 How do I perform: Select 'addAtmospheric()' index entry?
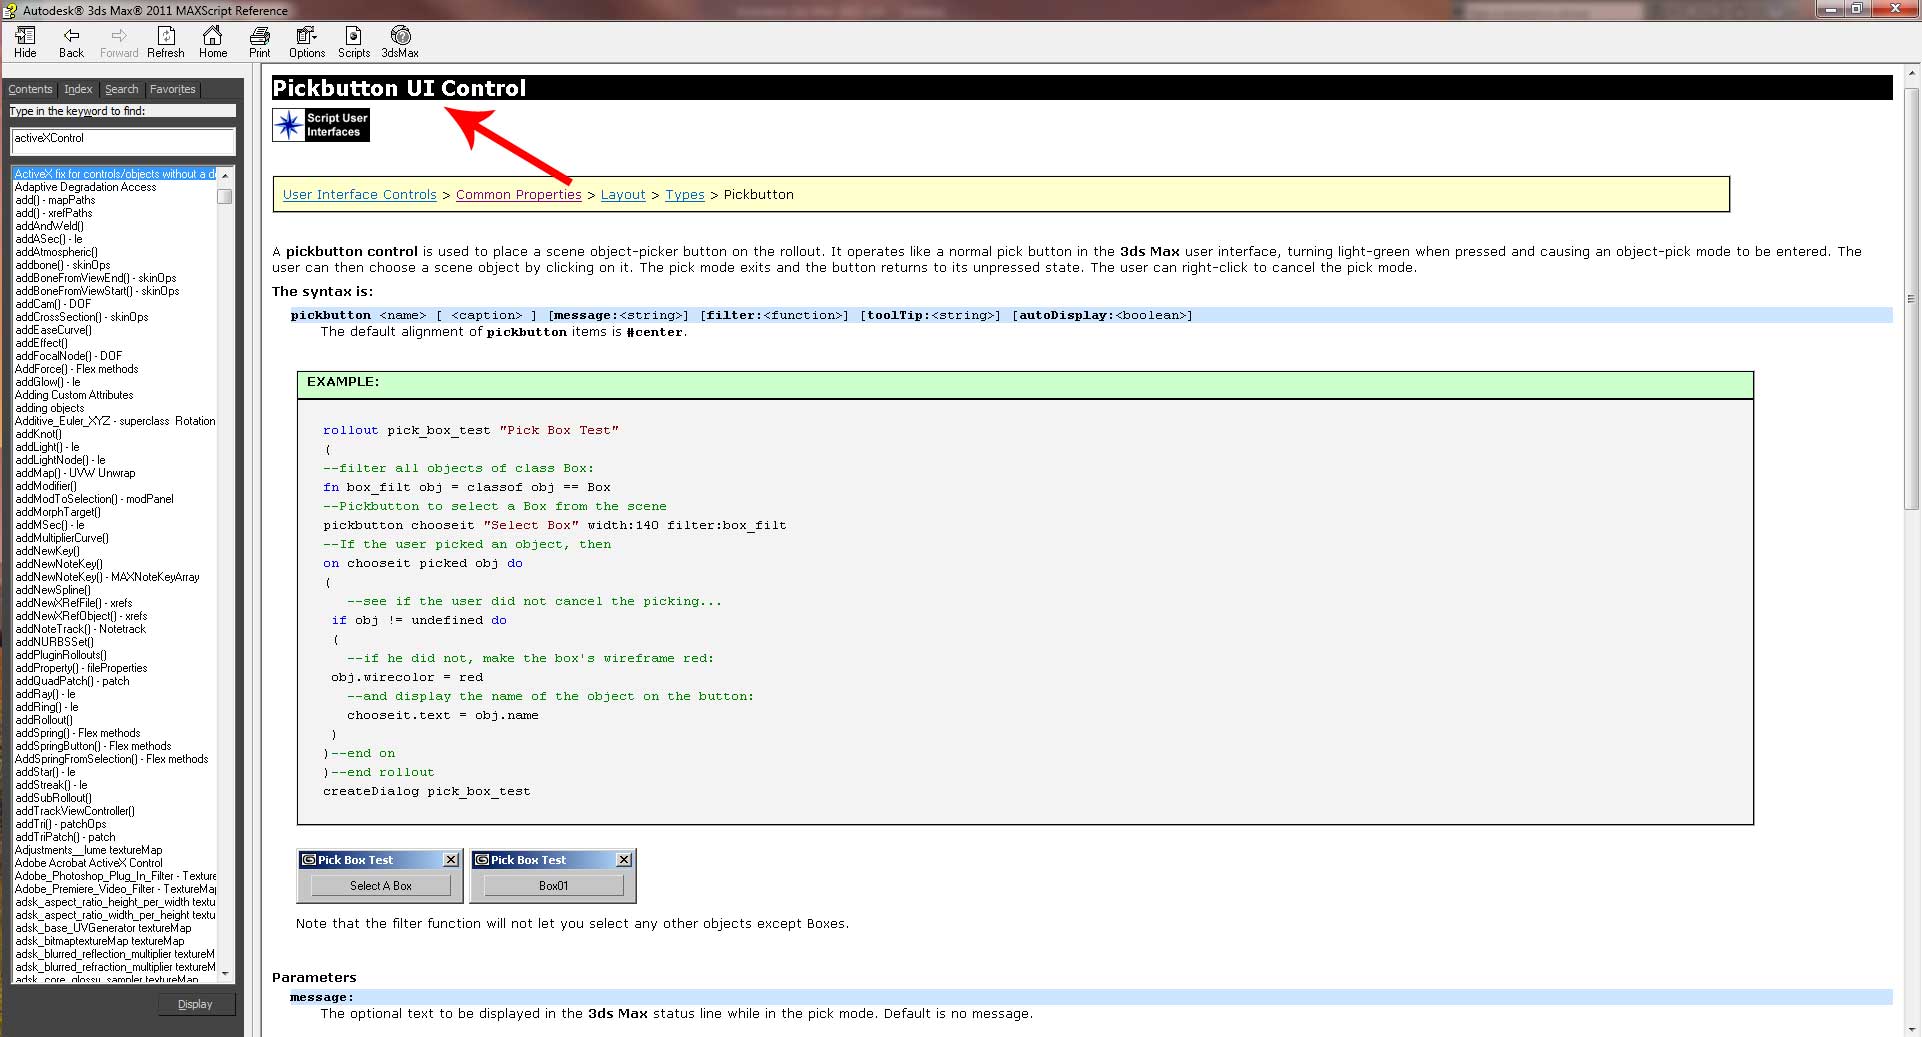(56, 252)
